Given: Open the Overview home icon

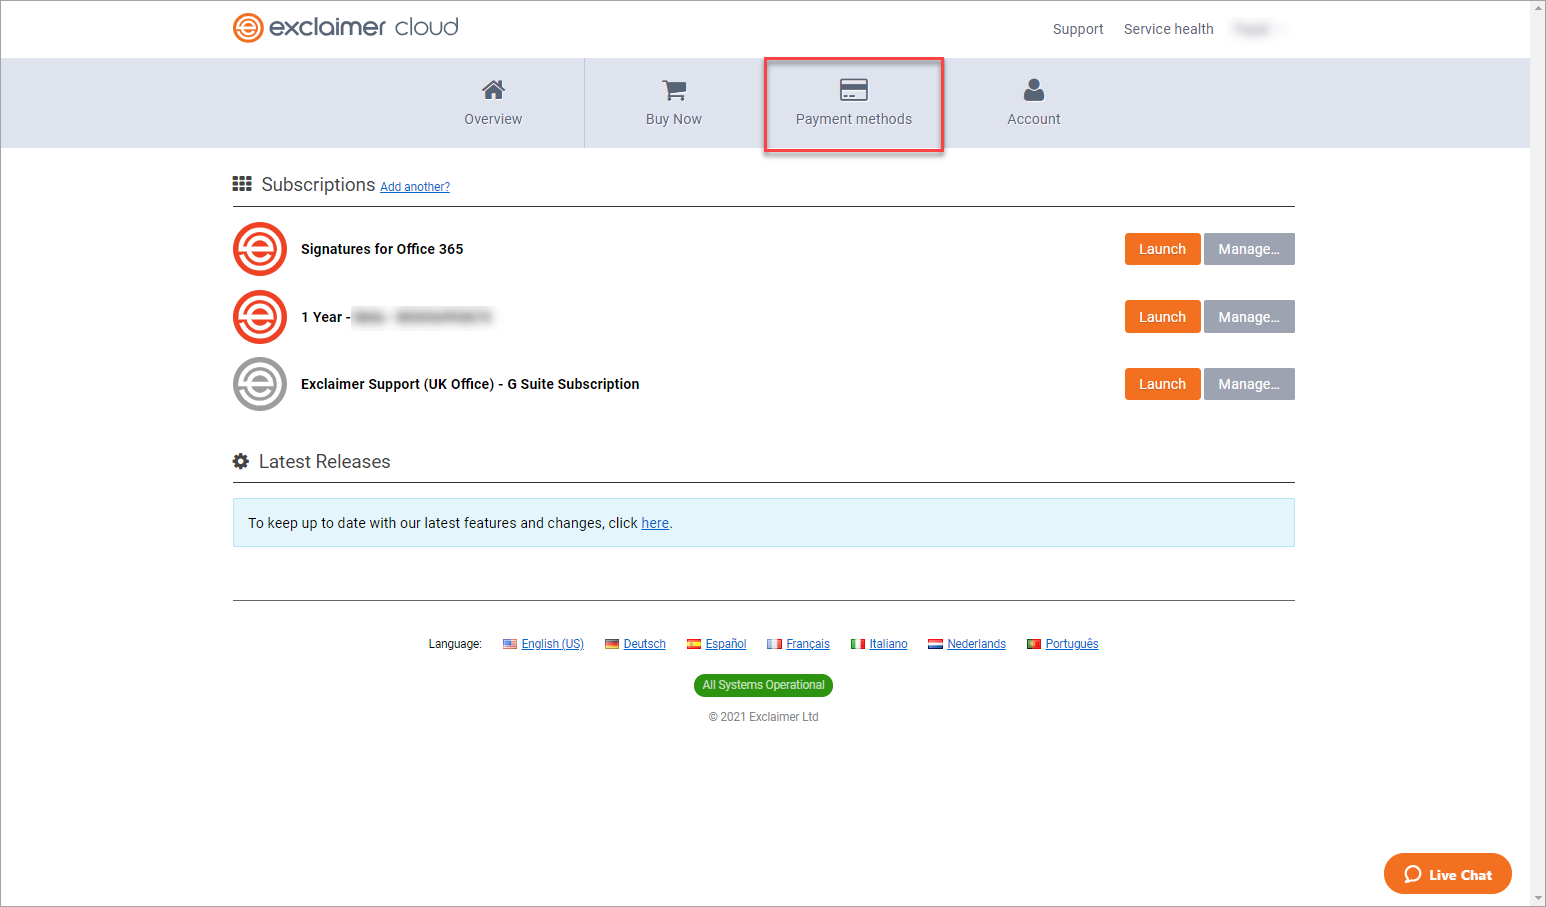Looking at the screenshot, I should [x=493, y=90].
